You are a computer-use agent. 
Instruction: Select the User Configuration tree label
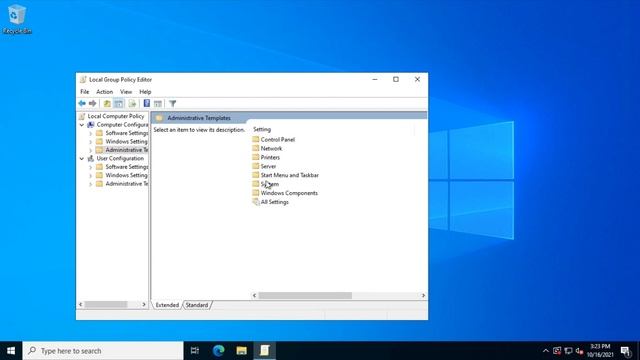pos(120,158)
